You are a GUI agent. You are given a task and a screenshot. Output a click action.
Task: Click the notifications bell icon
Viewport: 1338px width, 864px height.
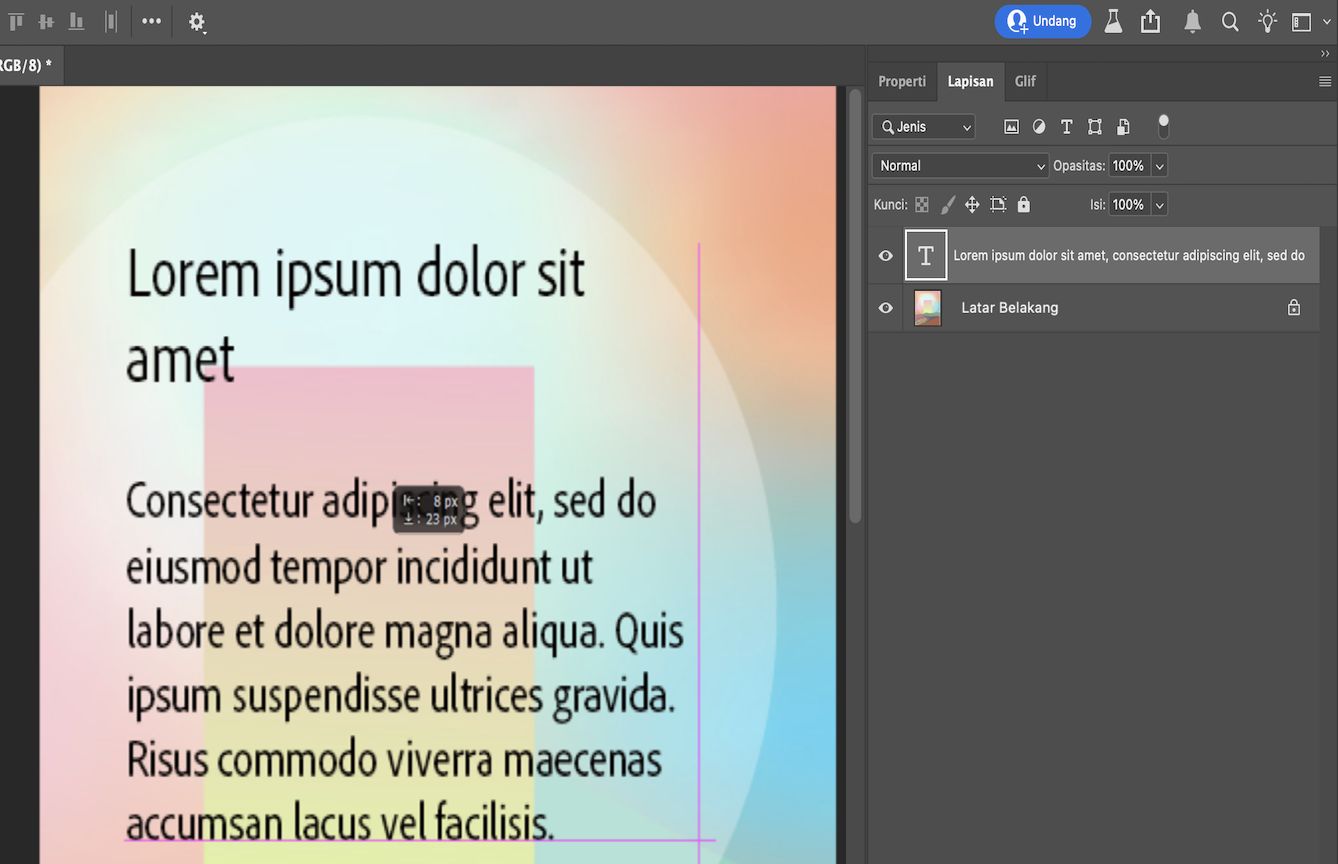[1191, 20]
